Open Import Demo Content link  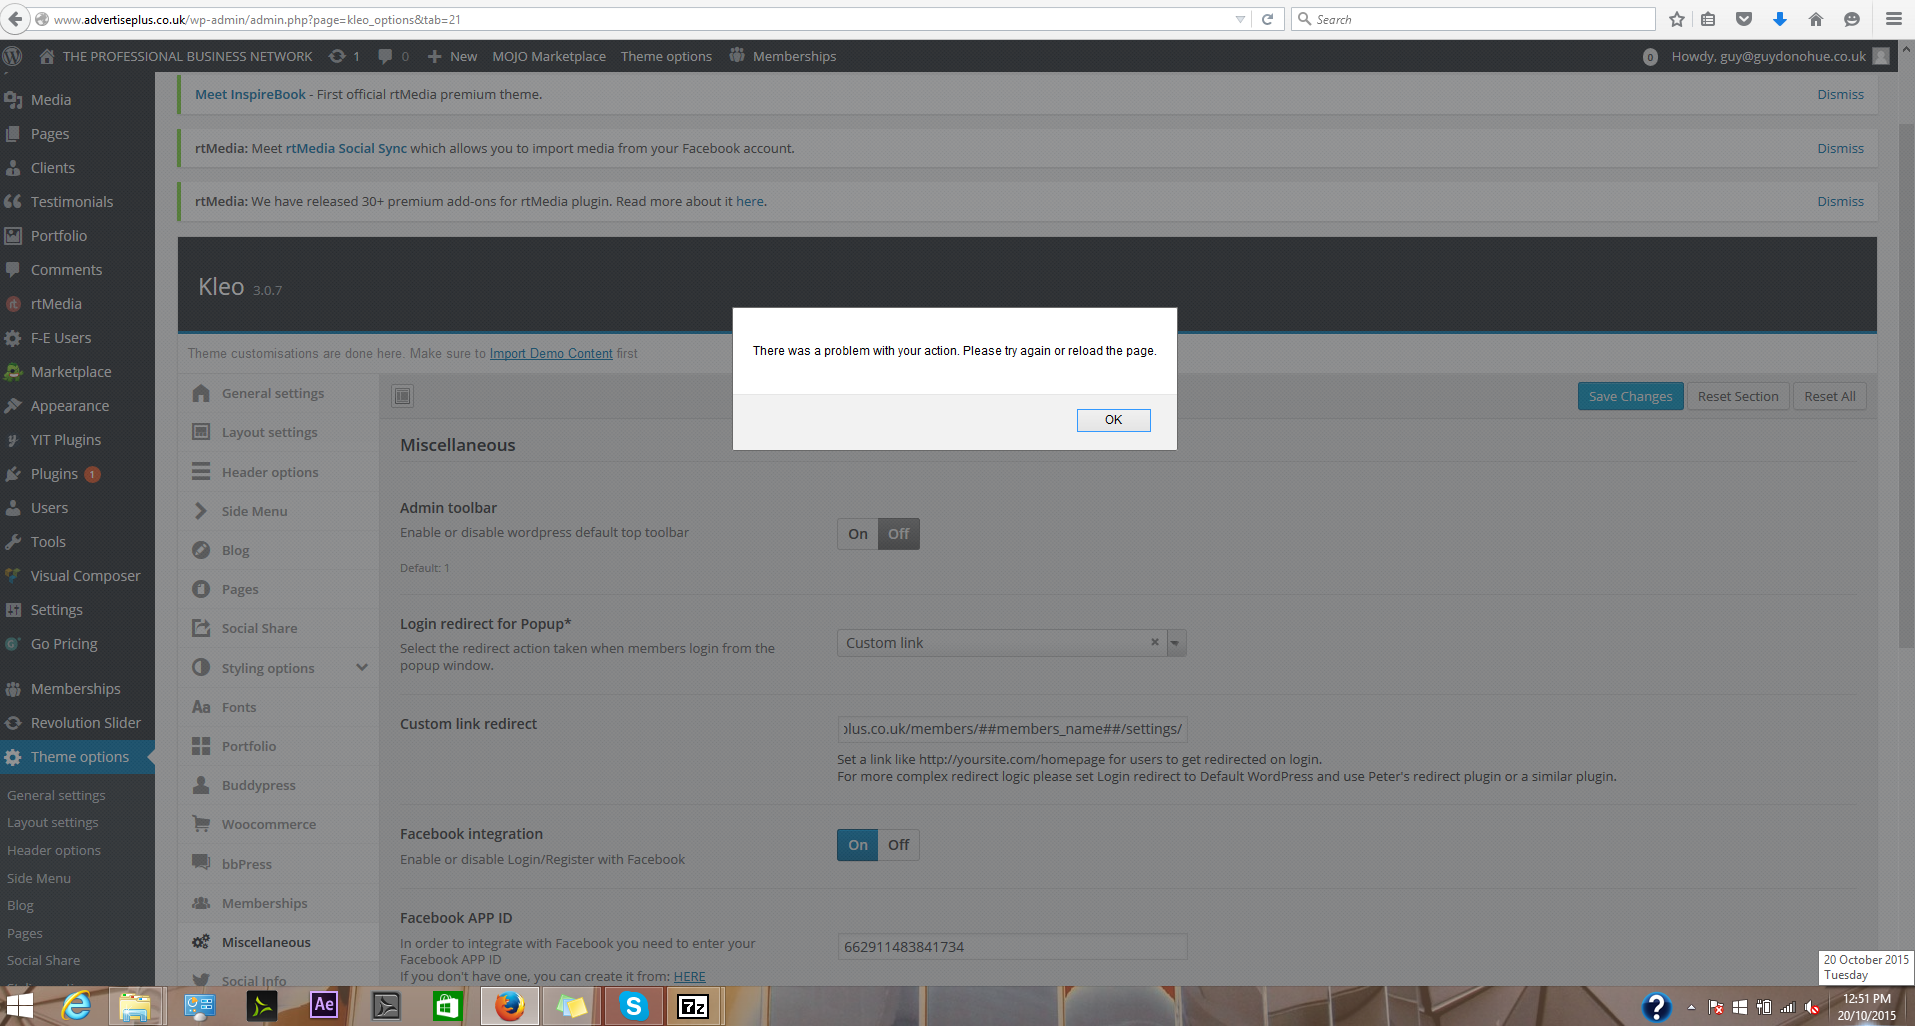(551, 353)
